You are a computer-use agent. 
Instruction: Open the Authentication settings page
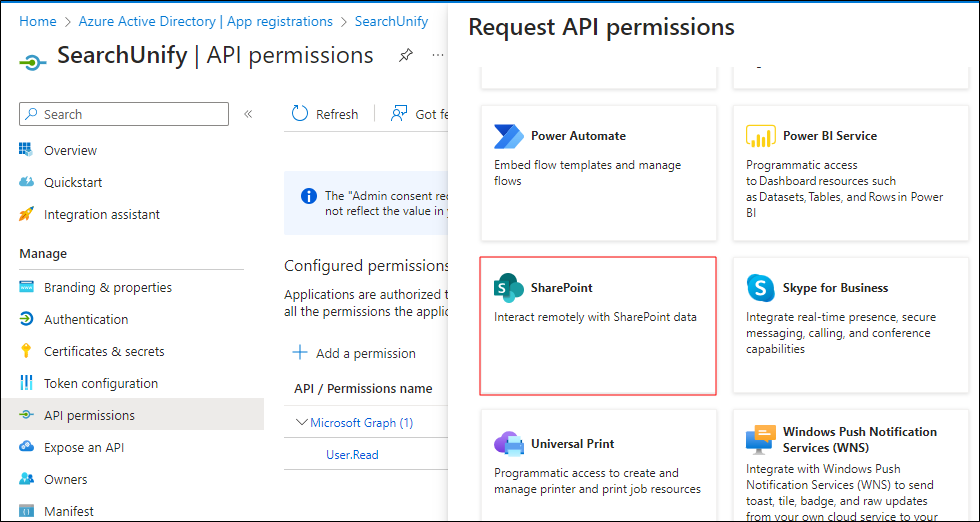[x=86, y=320]
